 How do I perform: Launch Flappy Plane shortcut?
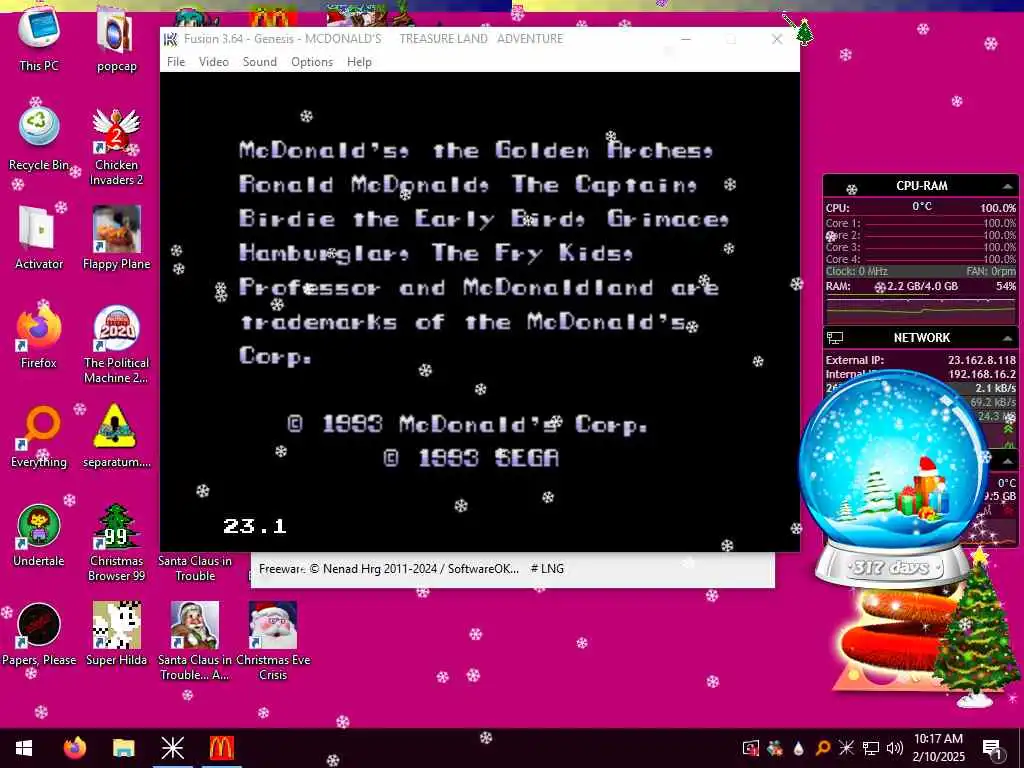click(116, 238)
